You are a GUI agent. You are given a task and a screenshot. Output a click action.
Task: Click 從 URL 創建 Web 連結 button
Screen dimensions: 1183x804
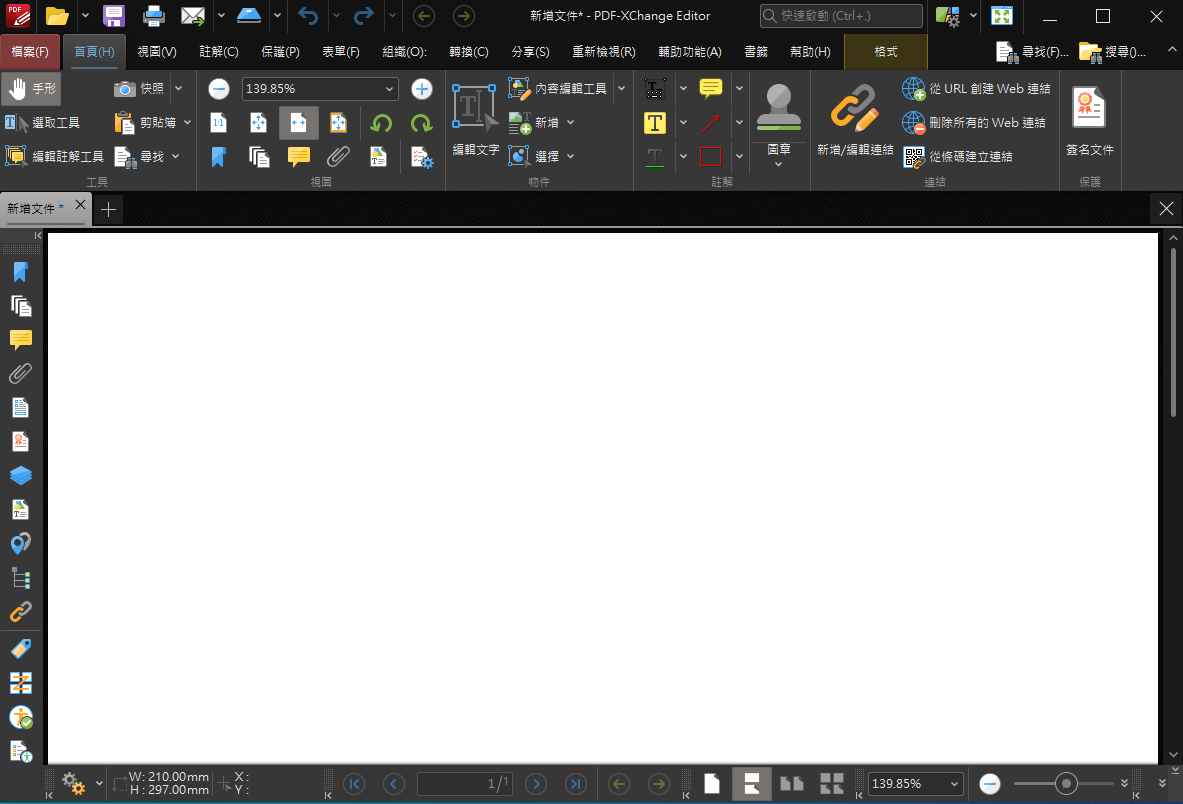click(x=977, y=89)
